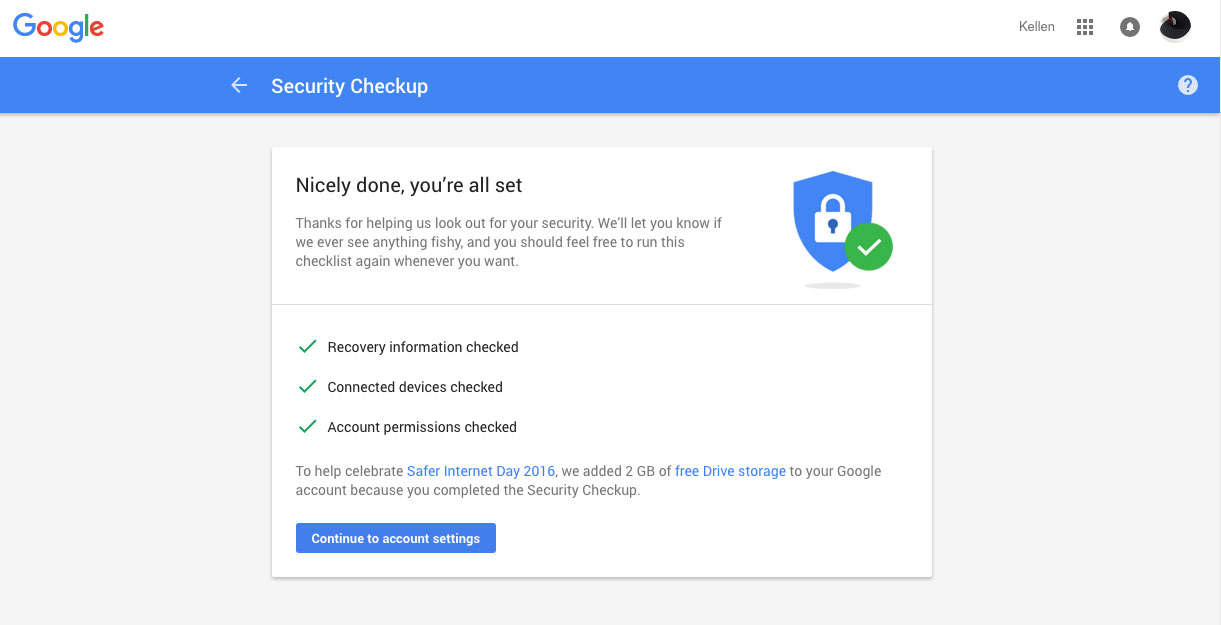Select the Connected devices checked item
The height and width of the screenshot is (625, 1221).
(x=415, y=387)
